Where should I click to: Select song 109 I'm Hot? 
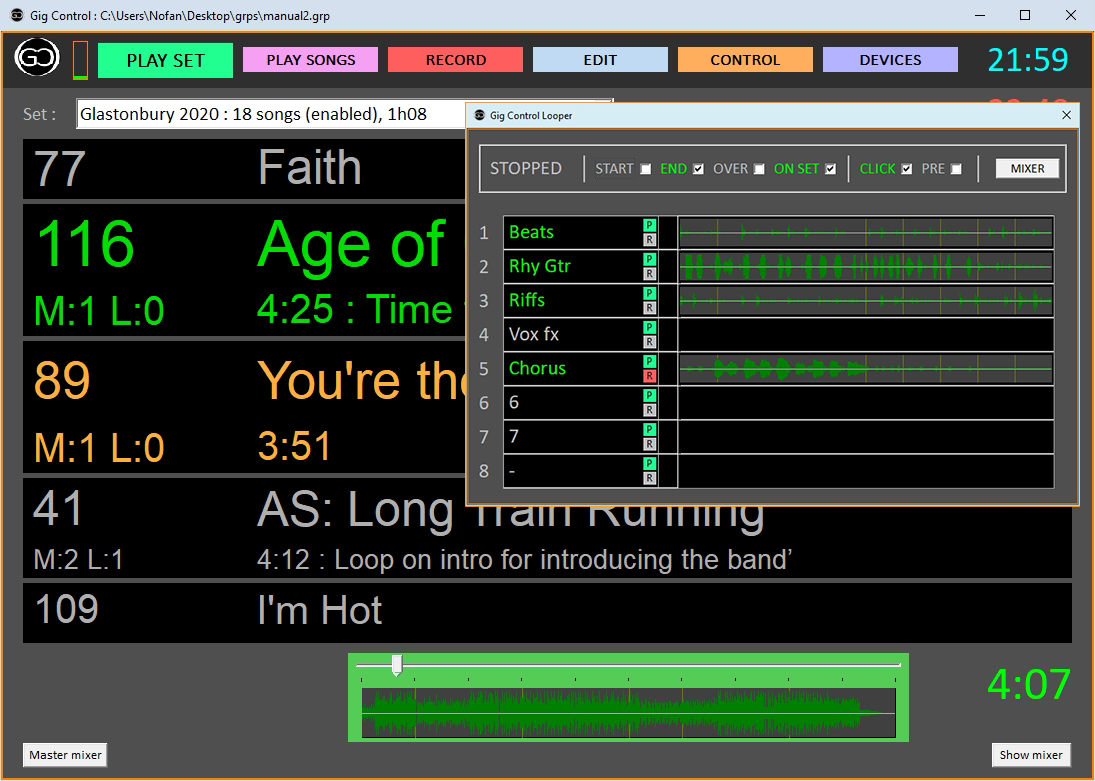548,613
